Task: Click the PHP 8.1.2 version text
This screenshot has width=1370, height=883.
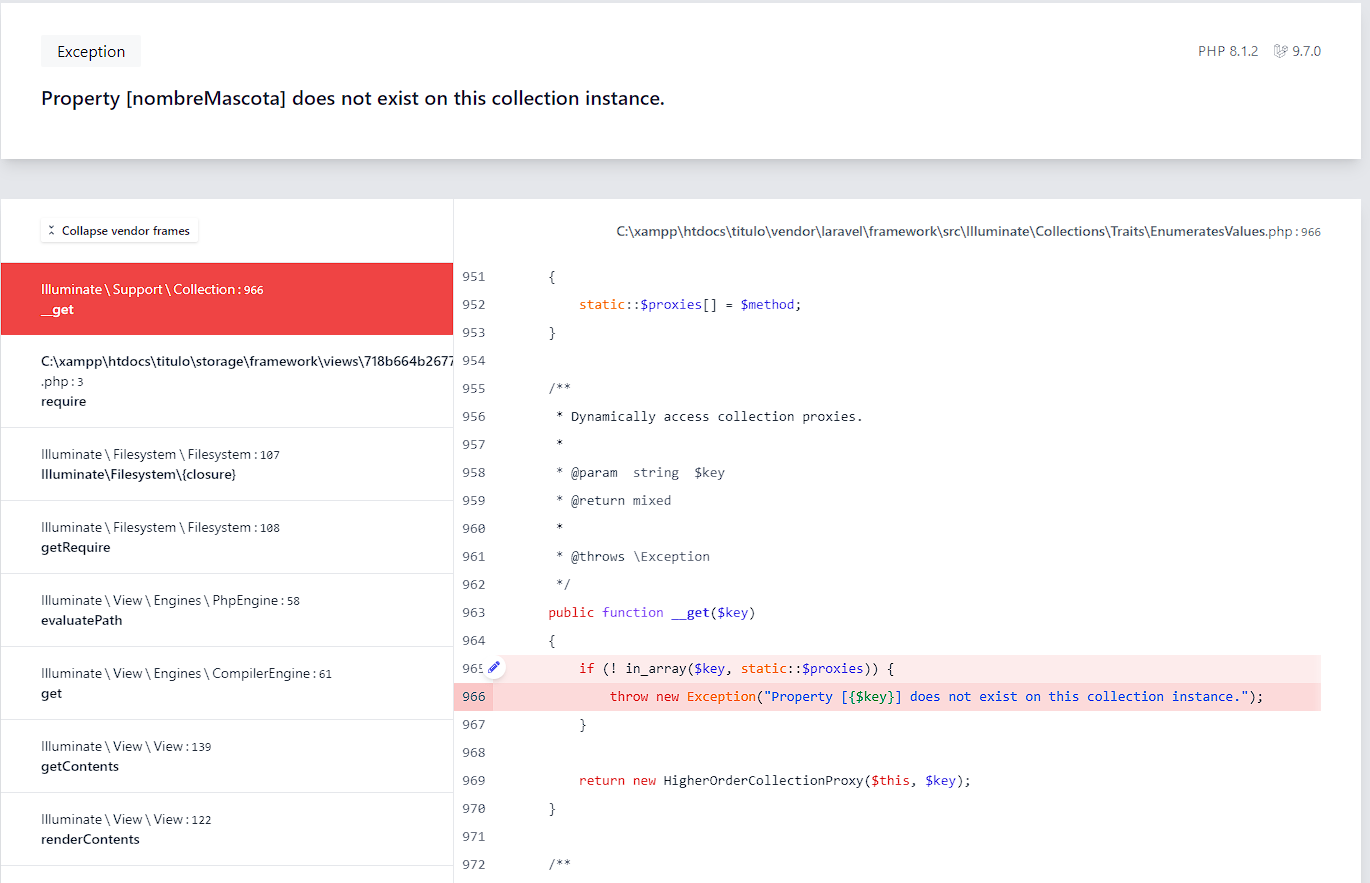Action: coord(1227,51)
